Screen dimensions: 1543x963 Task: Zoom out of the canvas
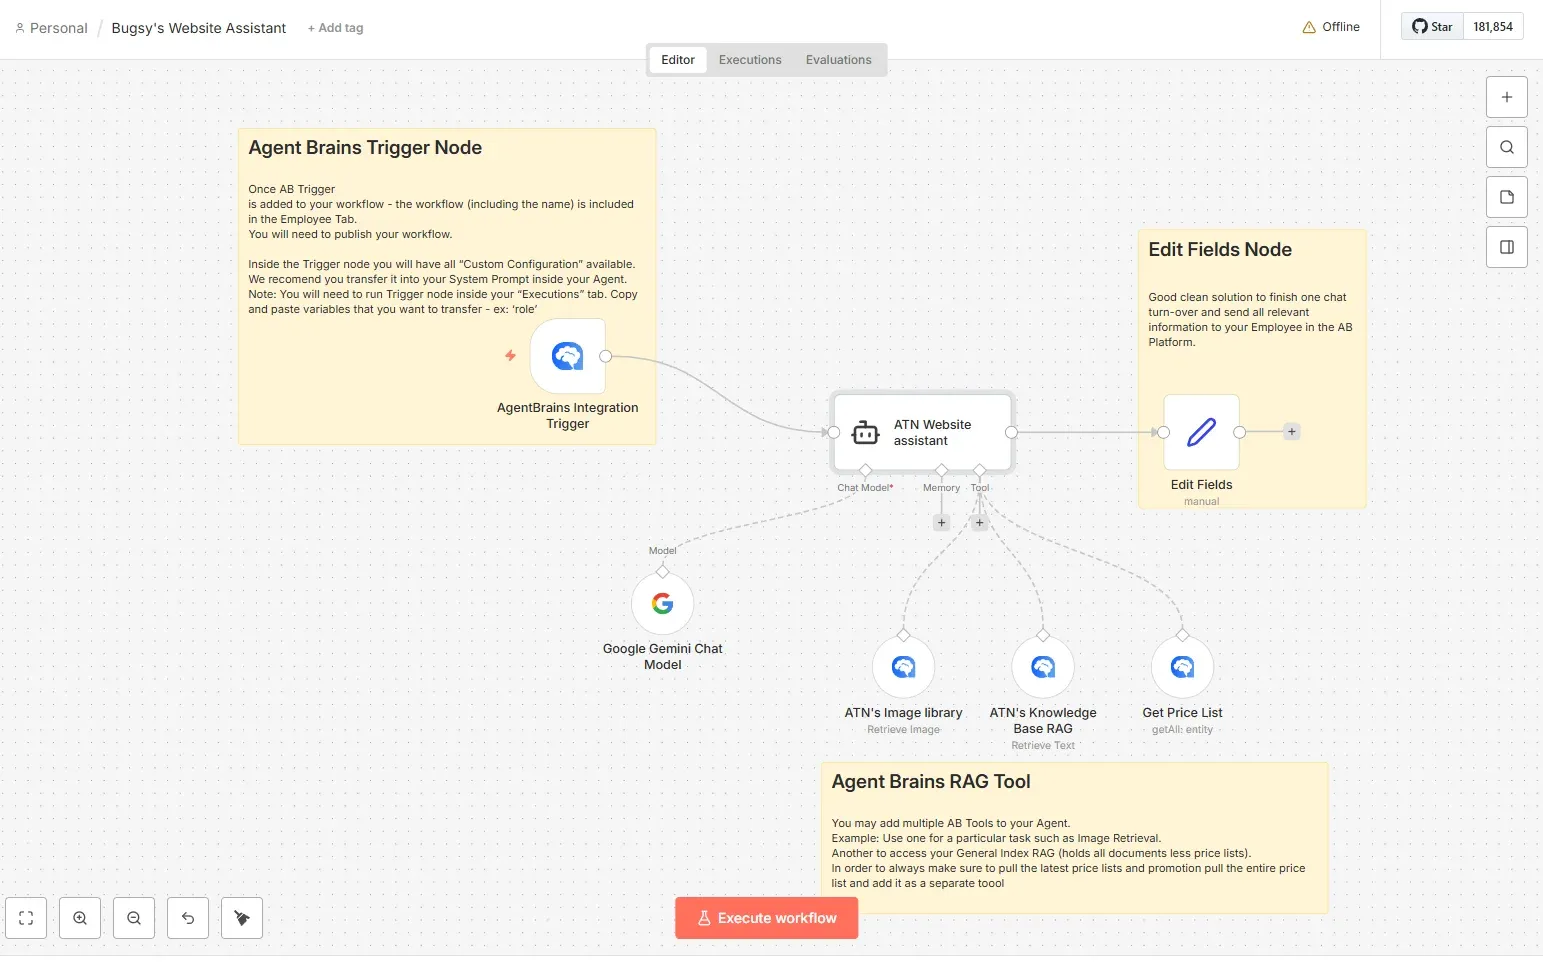[x=134, y=918]
